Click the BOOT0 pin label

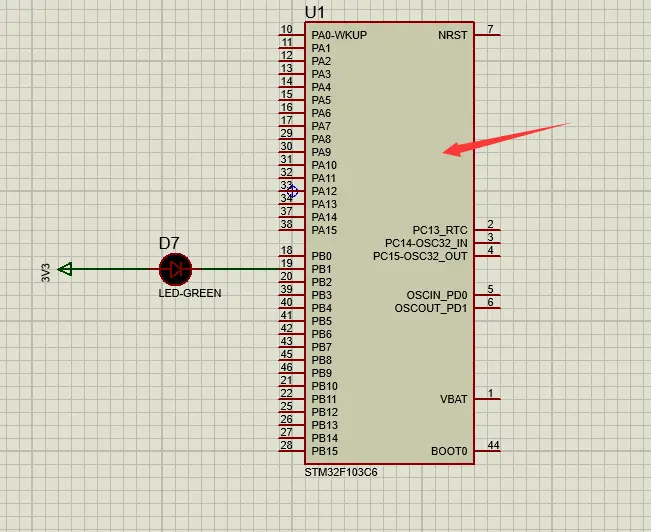(449, 451)
